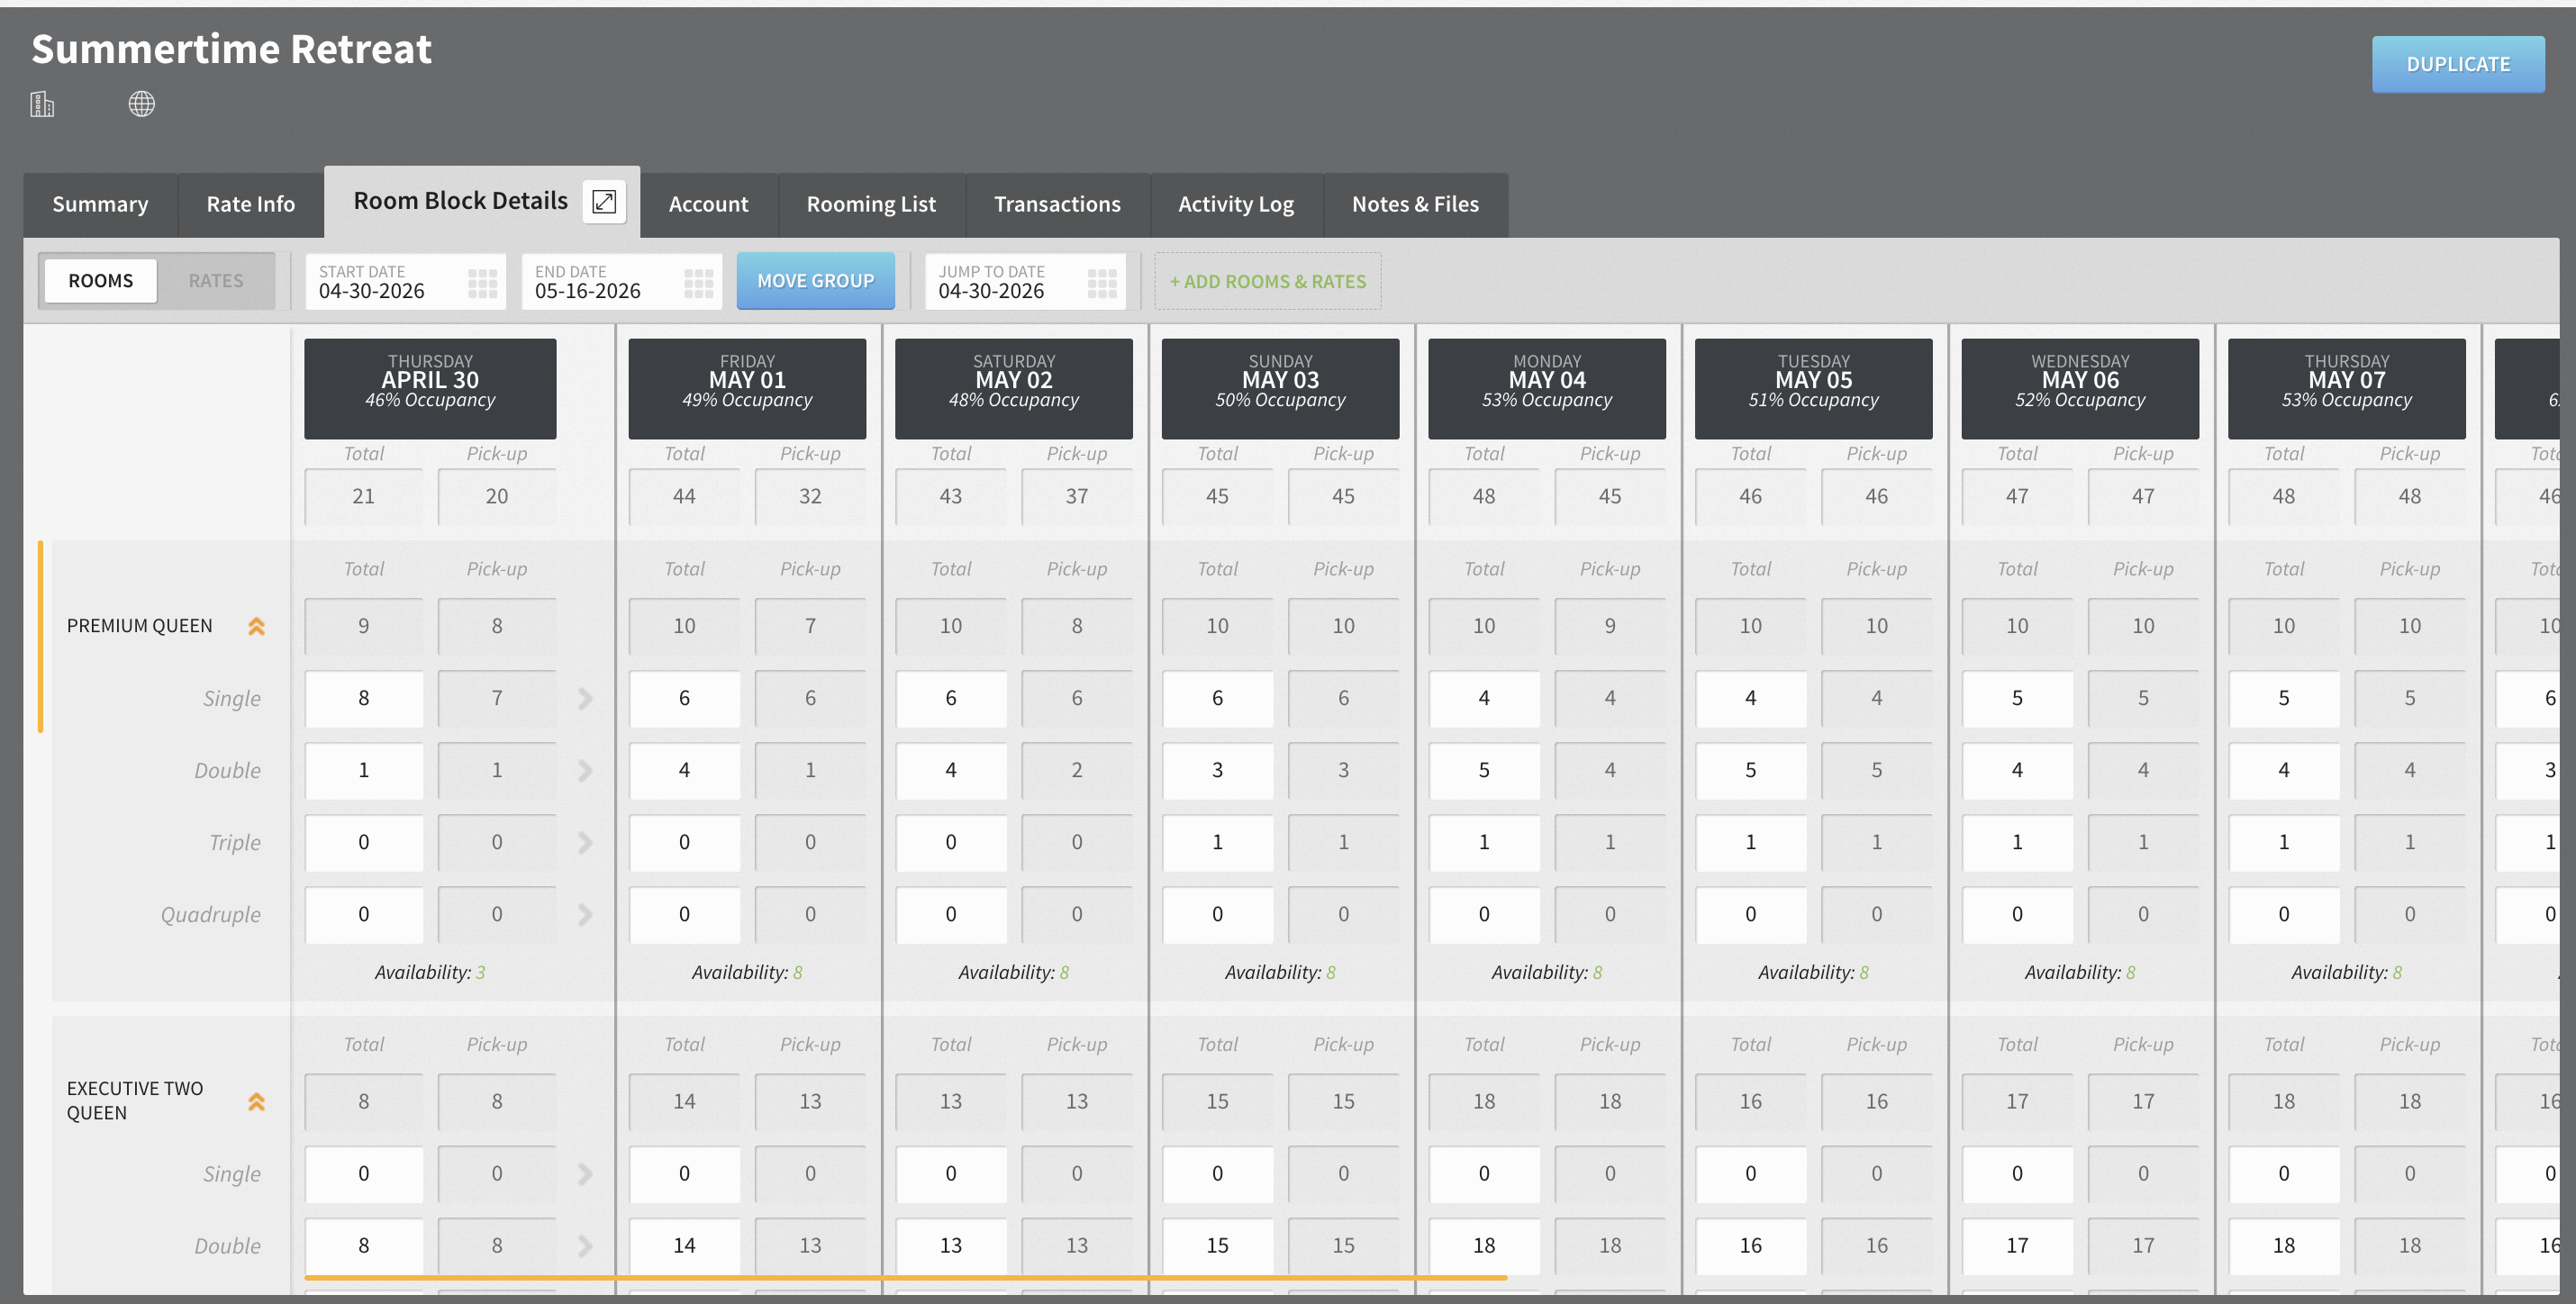Open the Summary tab
The height and width of the screenshot is (1304, 2576).
100,204
